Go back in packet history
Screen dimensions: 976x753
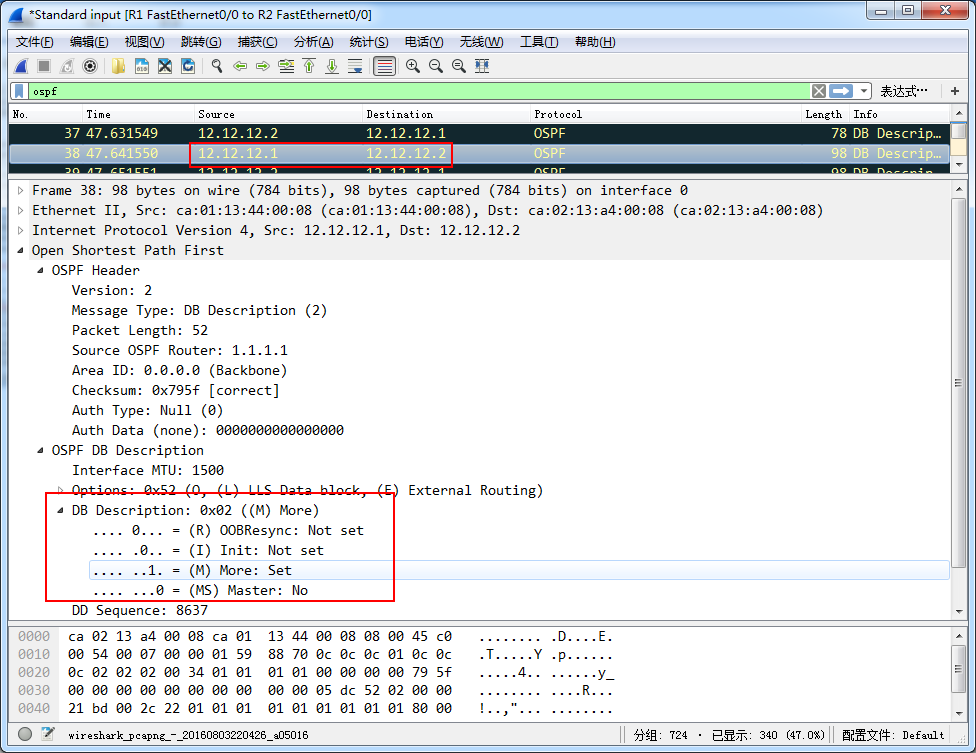pos(240,66)
